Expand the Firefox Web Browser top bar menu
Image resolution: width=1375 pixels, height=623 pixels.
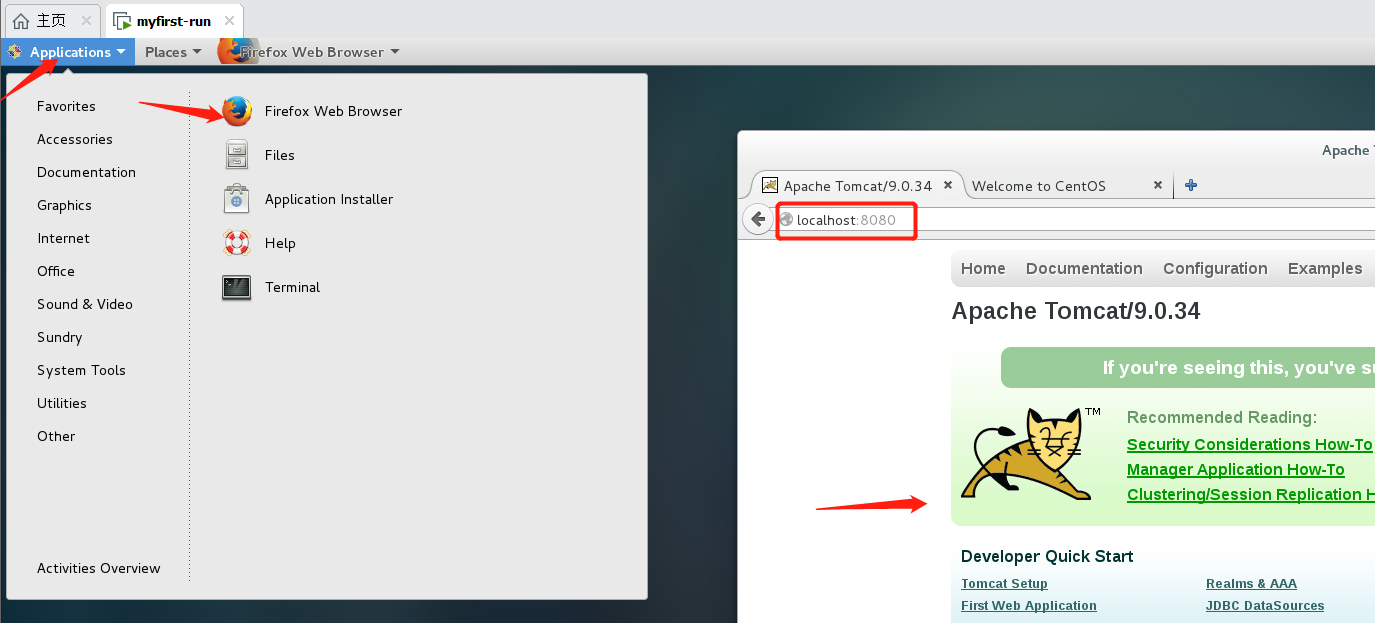point(310,52)
